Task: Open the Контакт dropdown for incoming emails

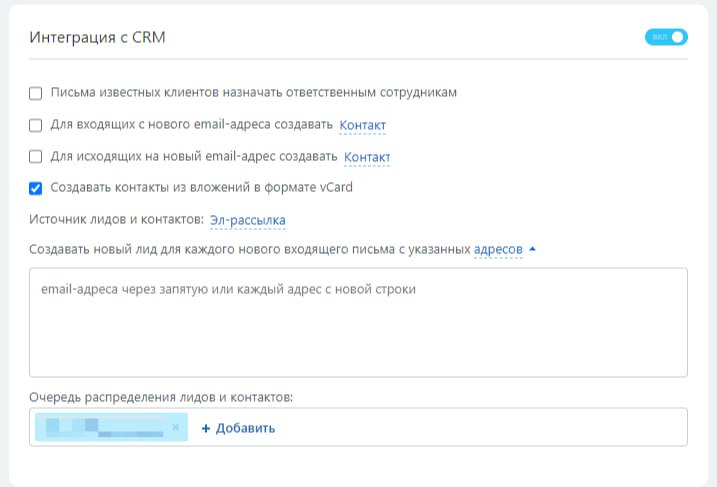Action: tap(362, 125)
